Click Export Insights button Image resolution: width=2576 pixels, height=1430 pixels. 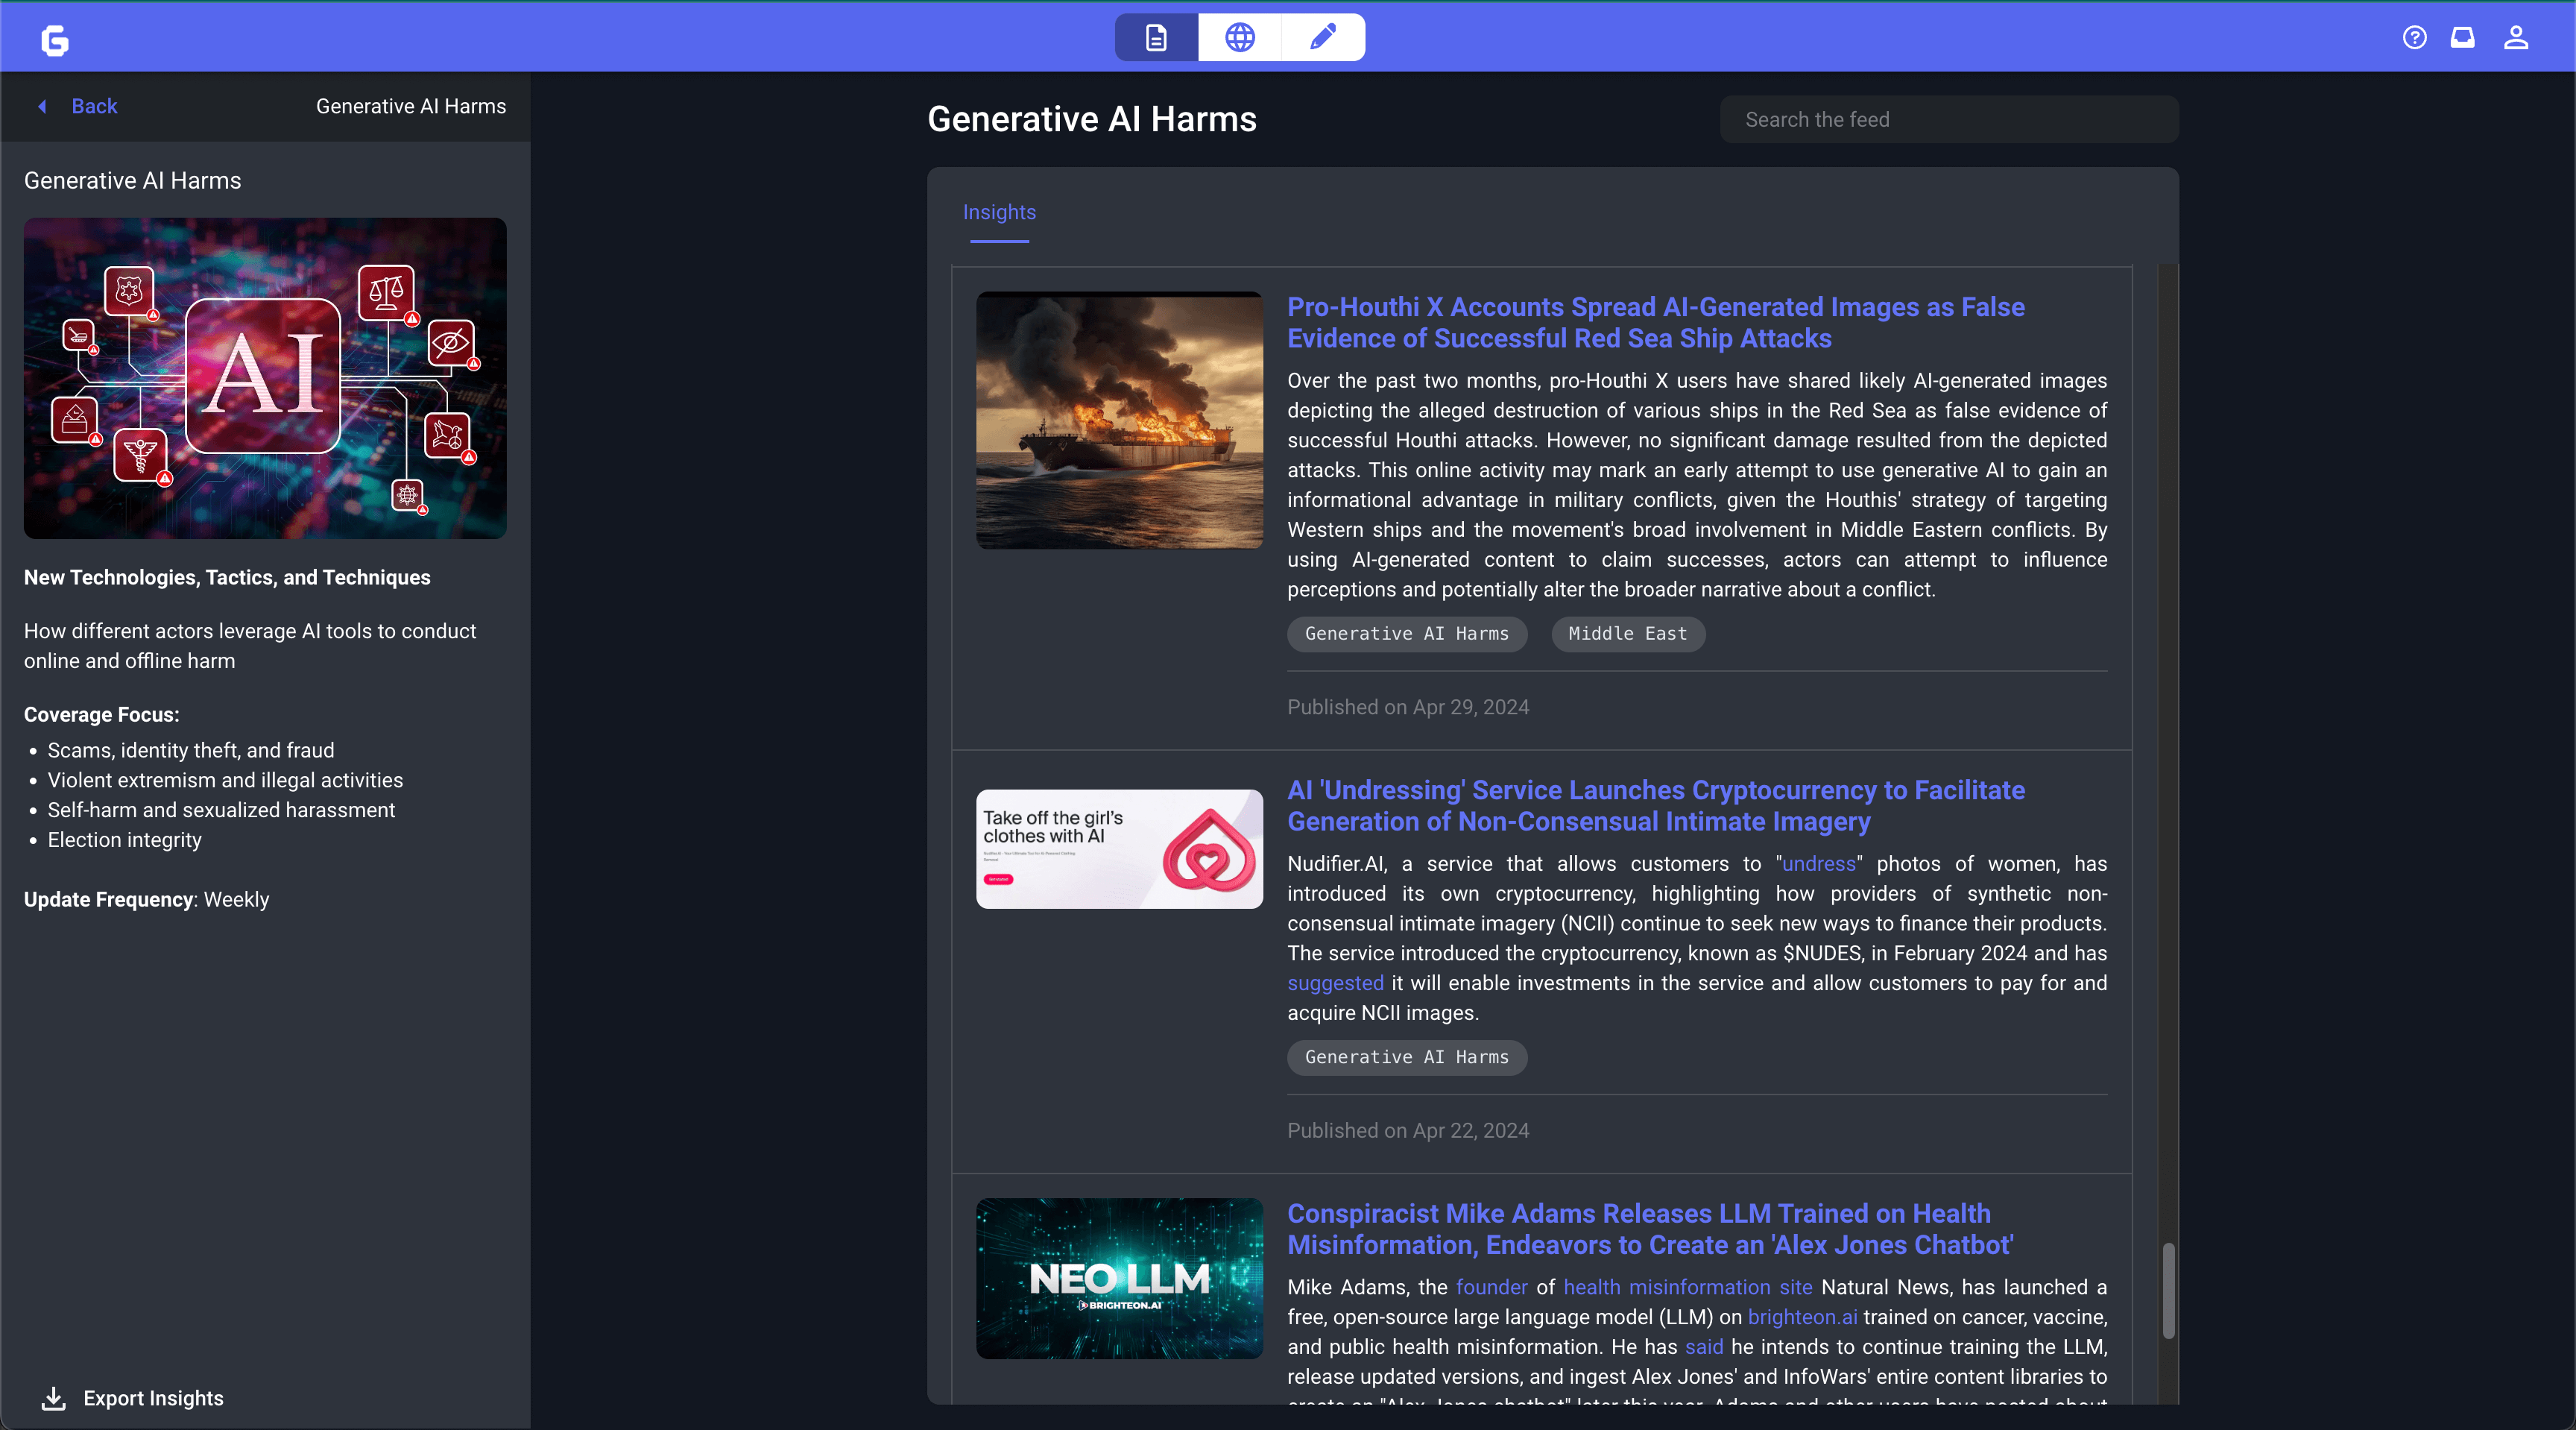click(x=132, y=1398)
